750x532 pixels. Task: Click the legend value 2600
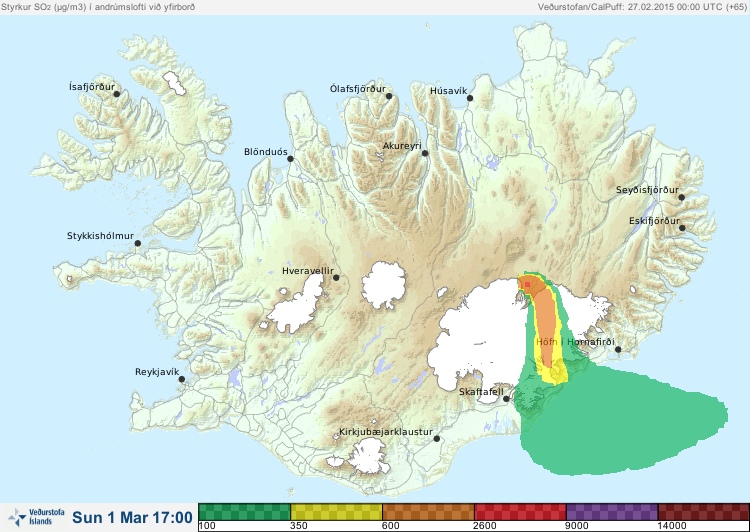485,526
